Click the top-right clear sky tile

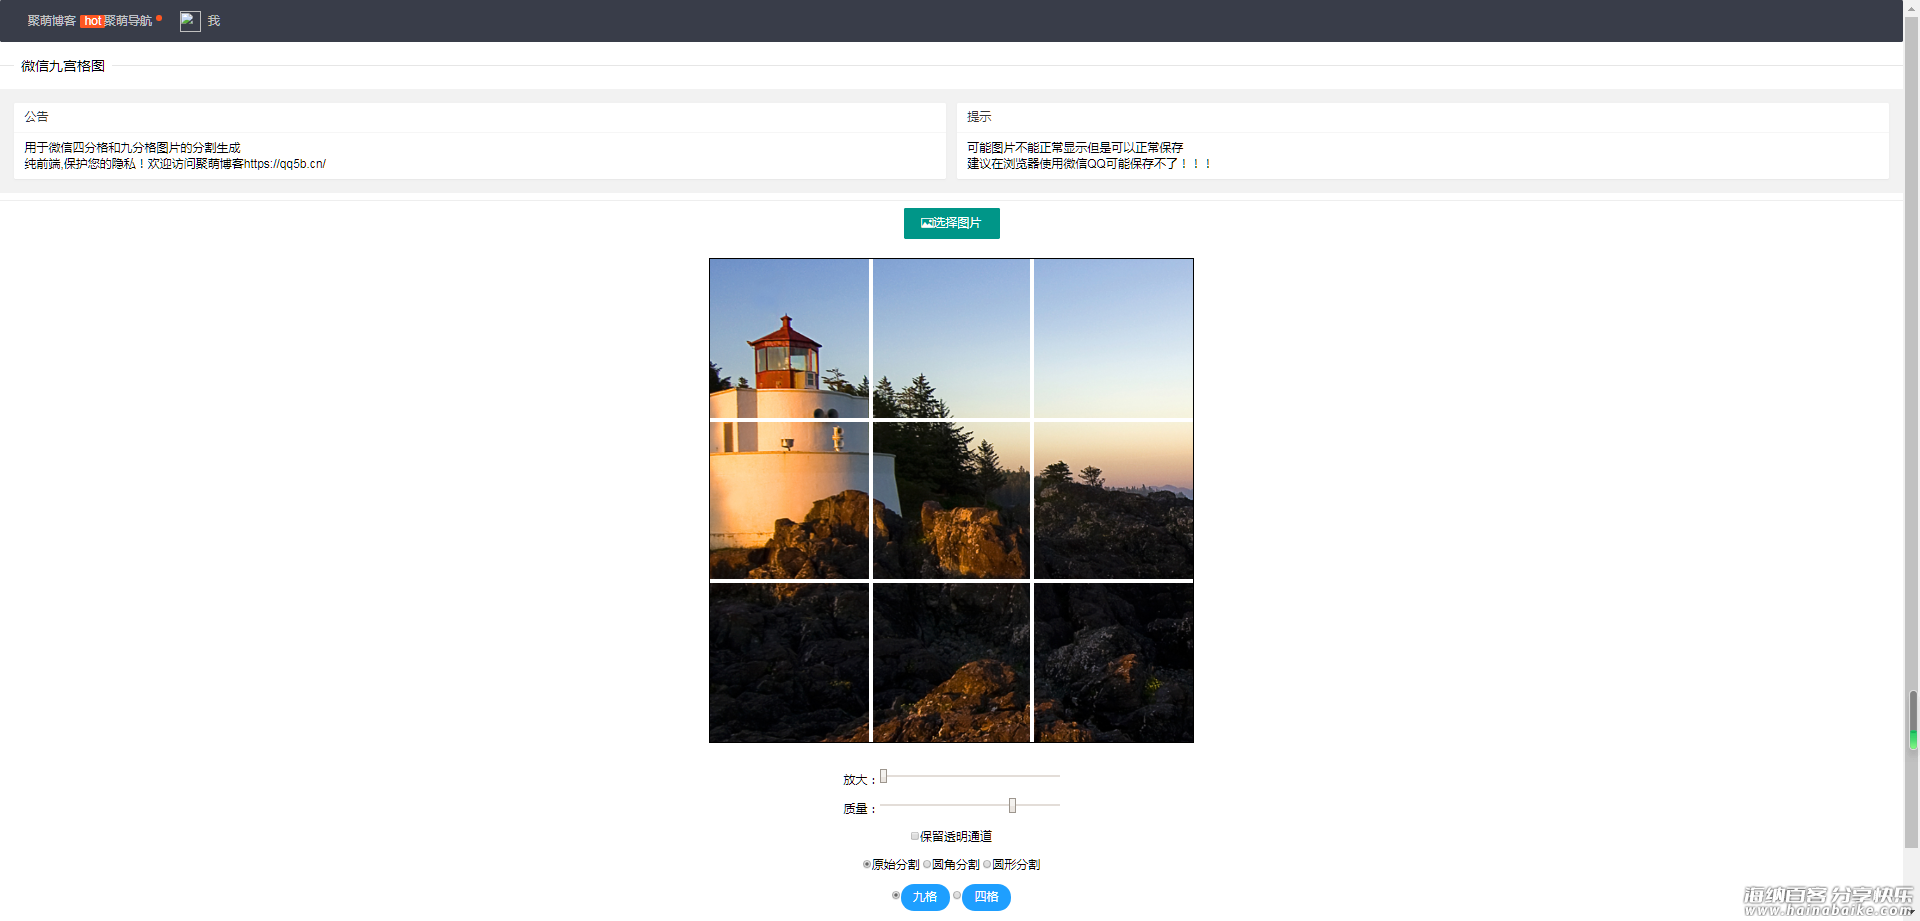[x=1113, y=338]
